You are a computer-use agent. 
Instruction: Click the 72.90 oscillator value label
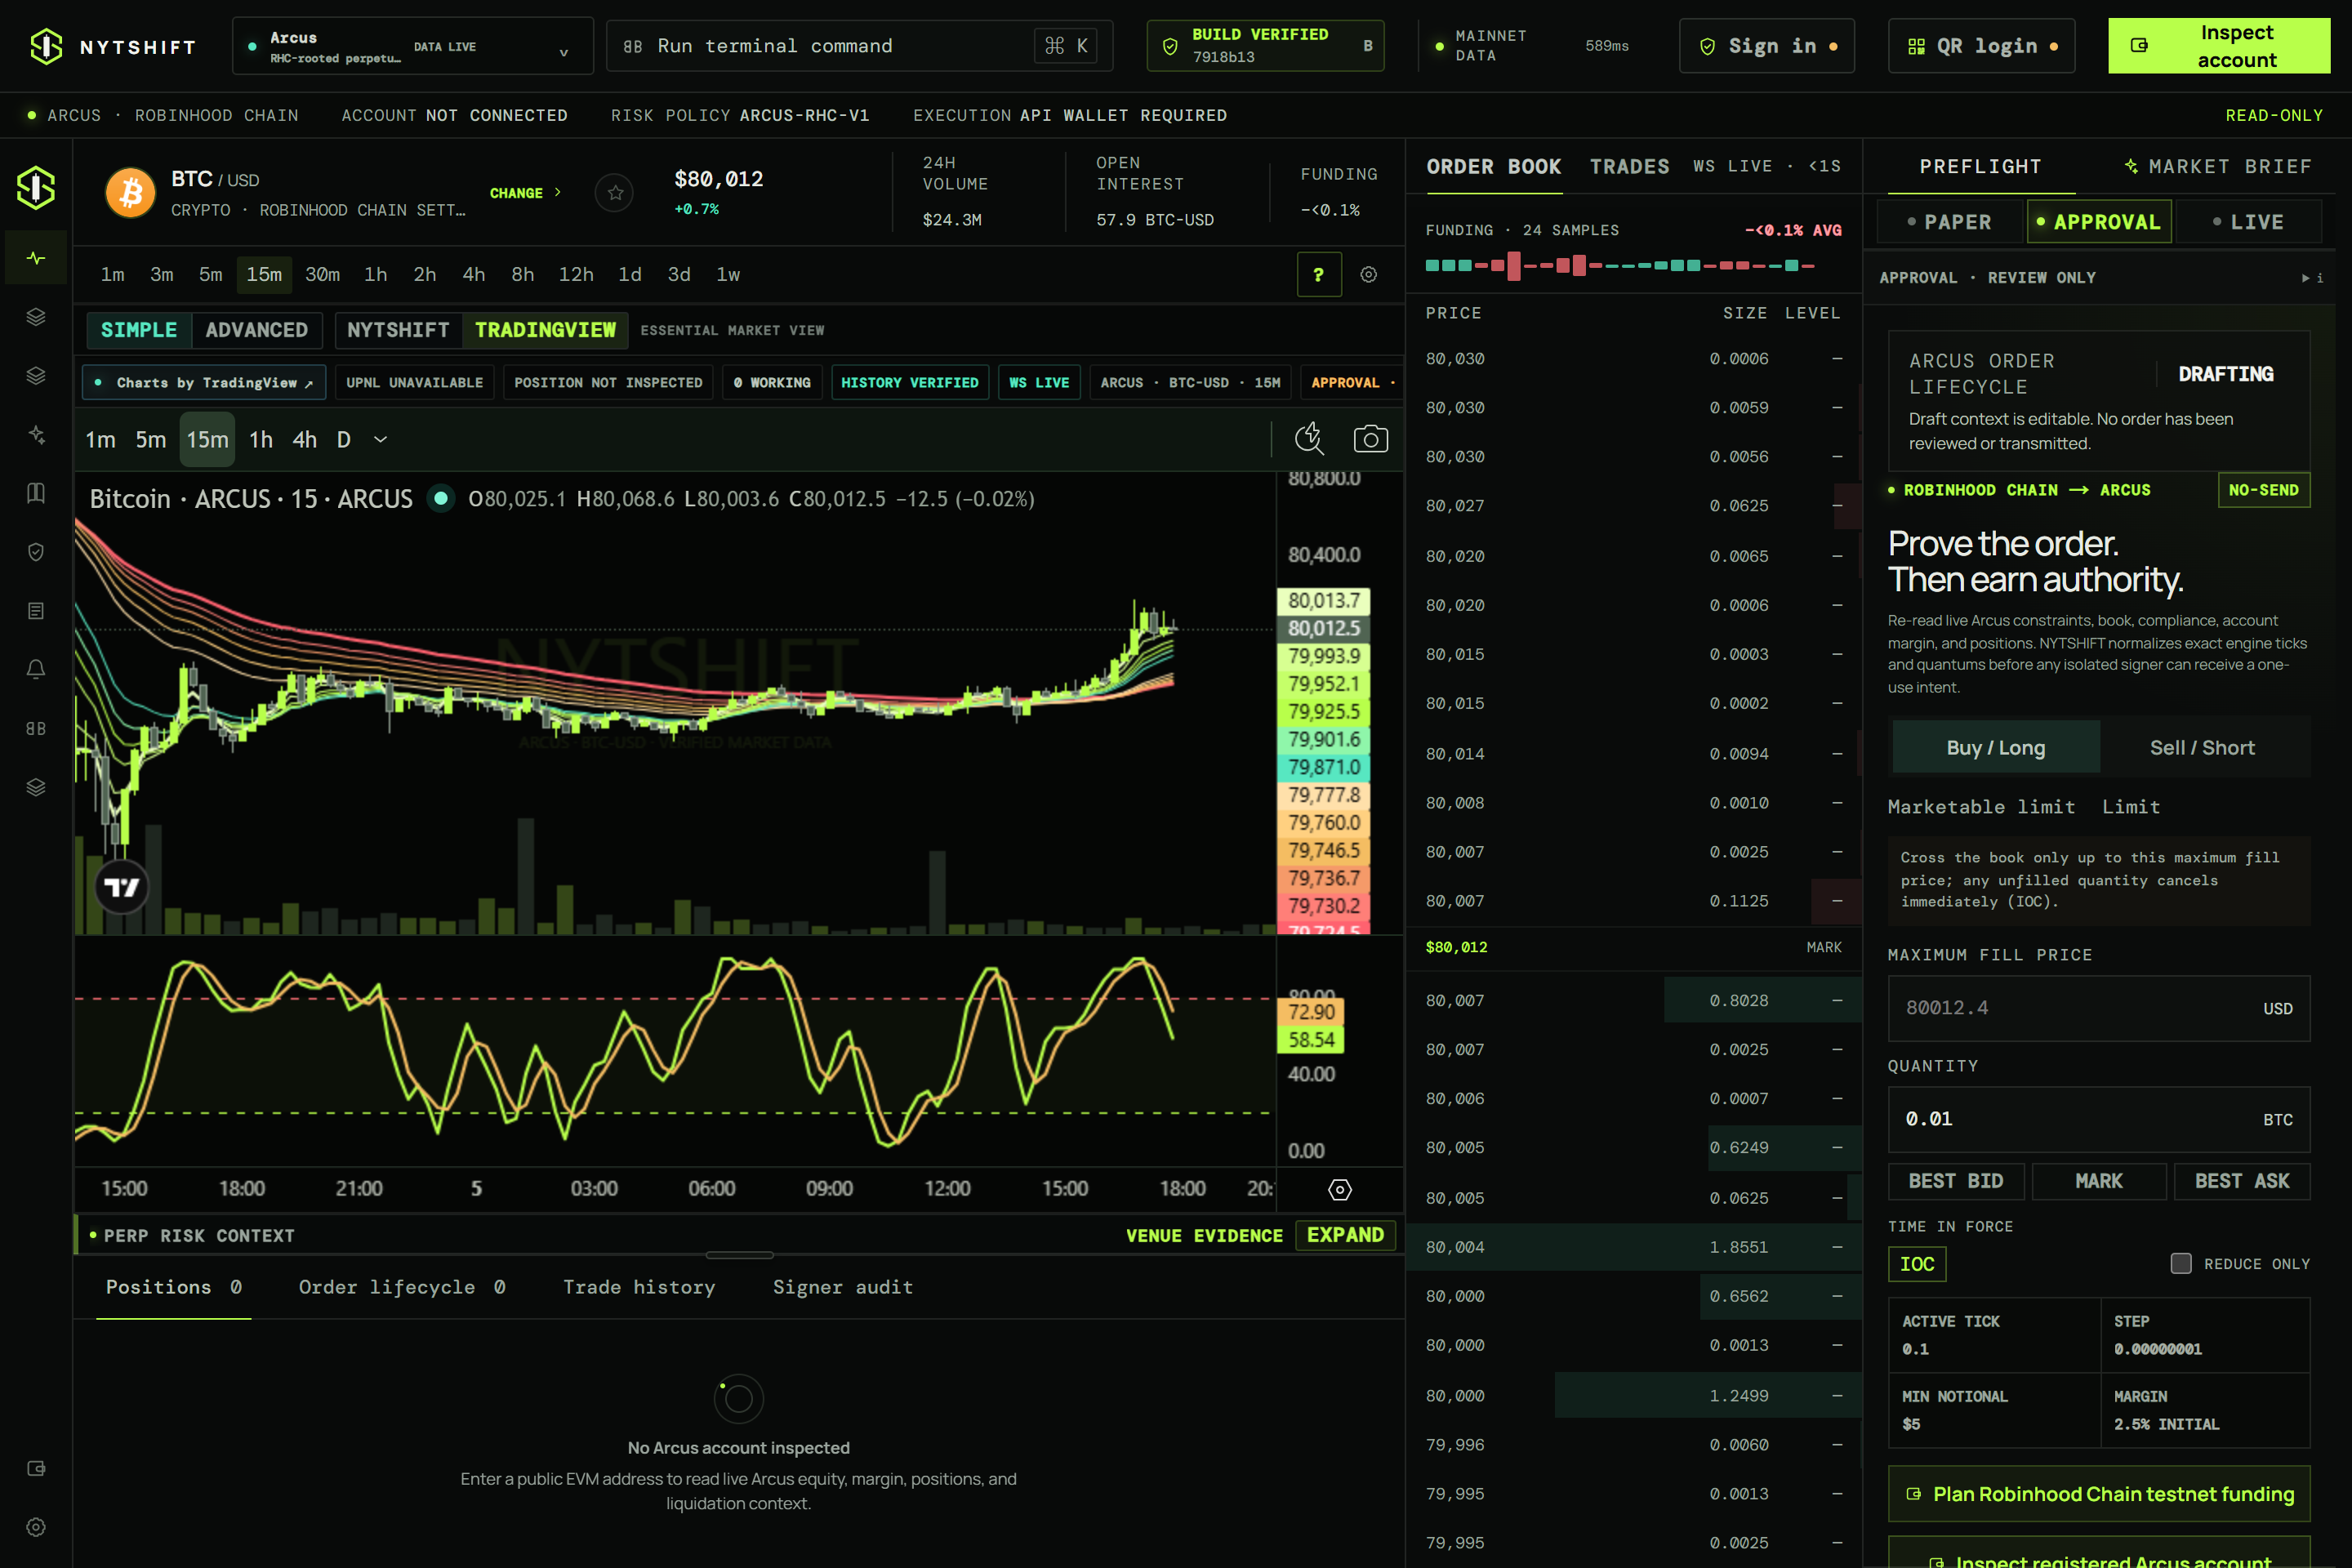1310,1011
